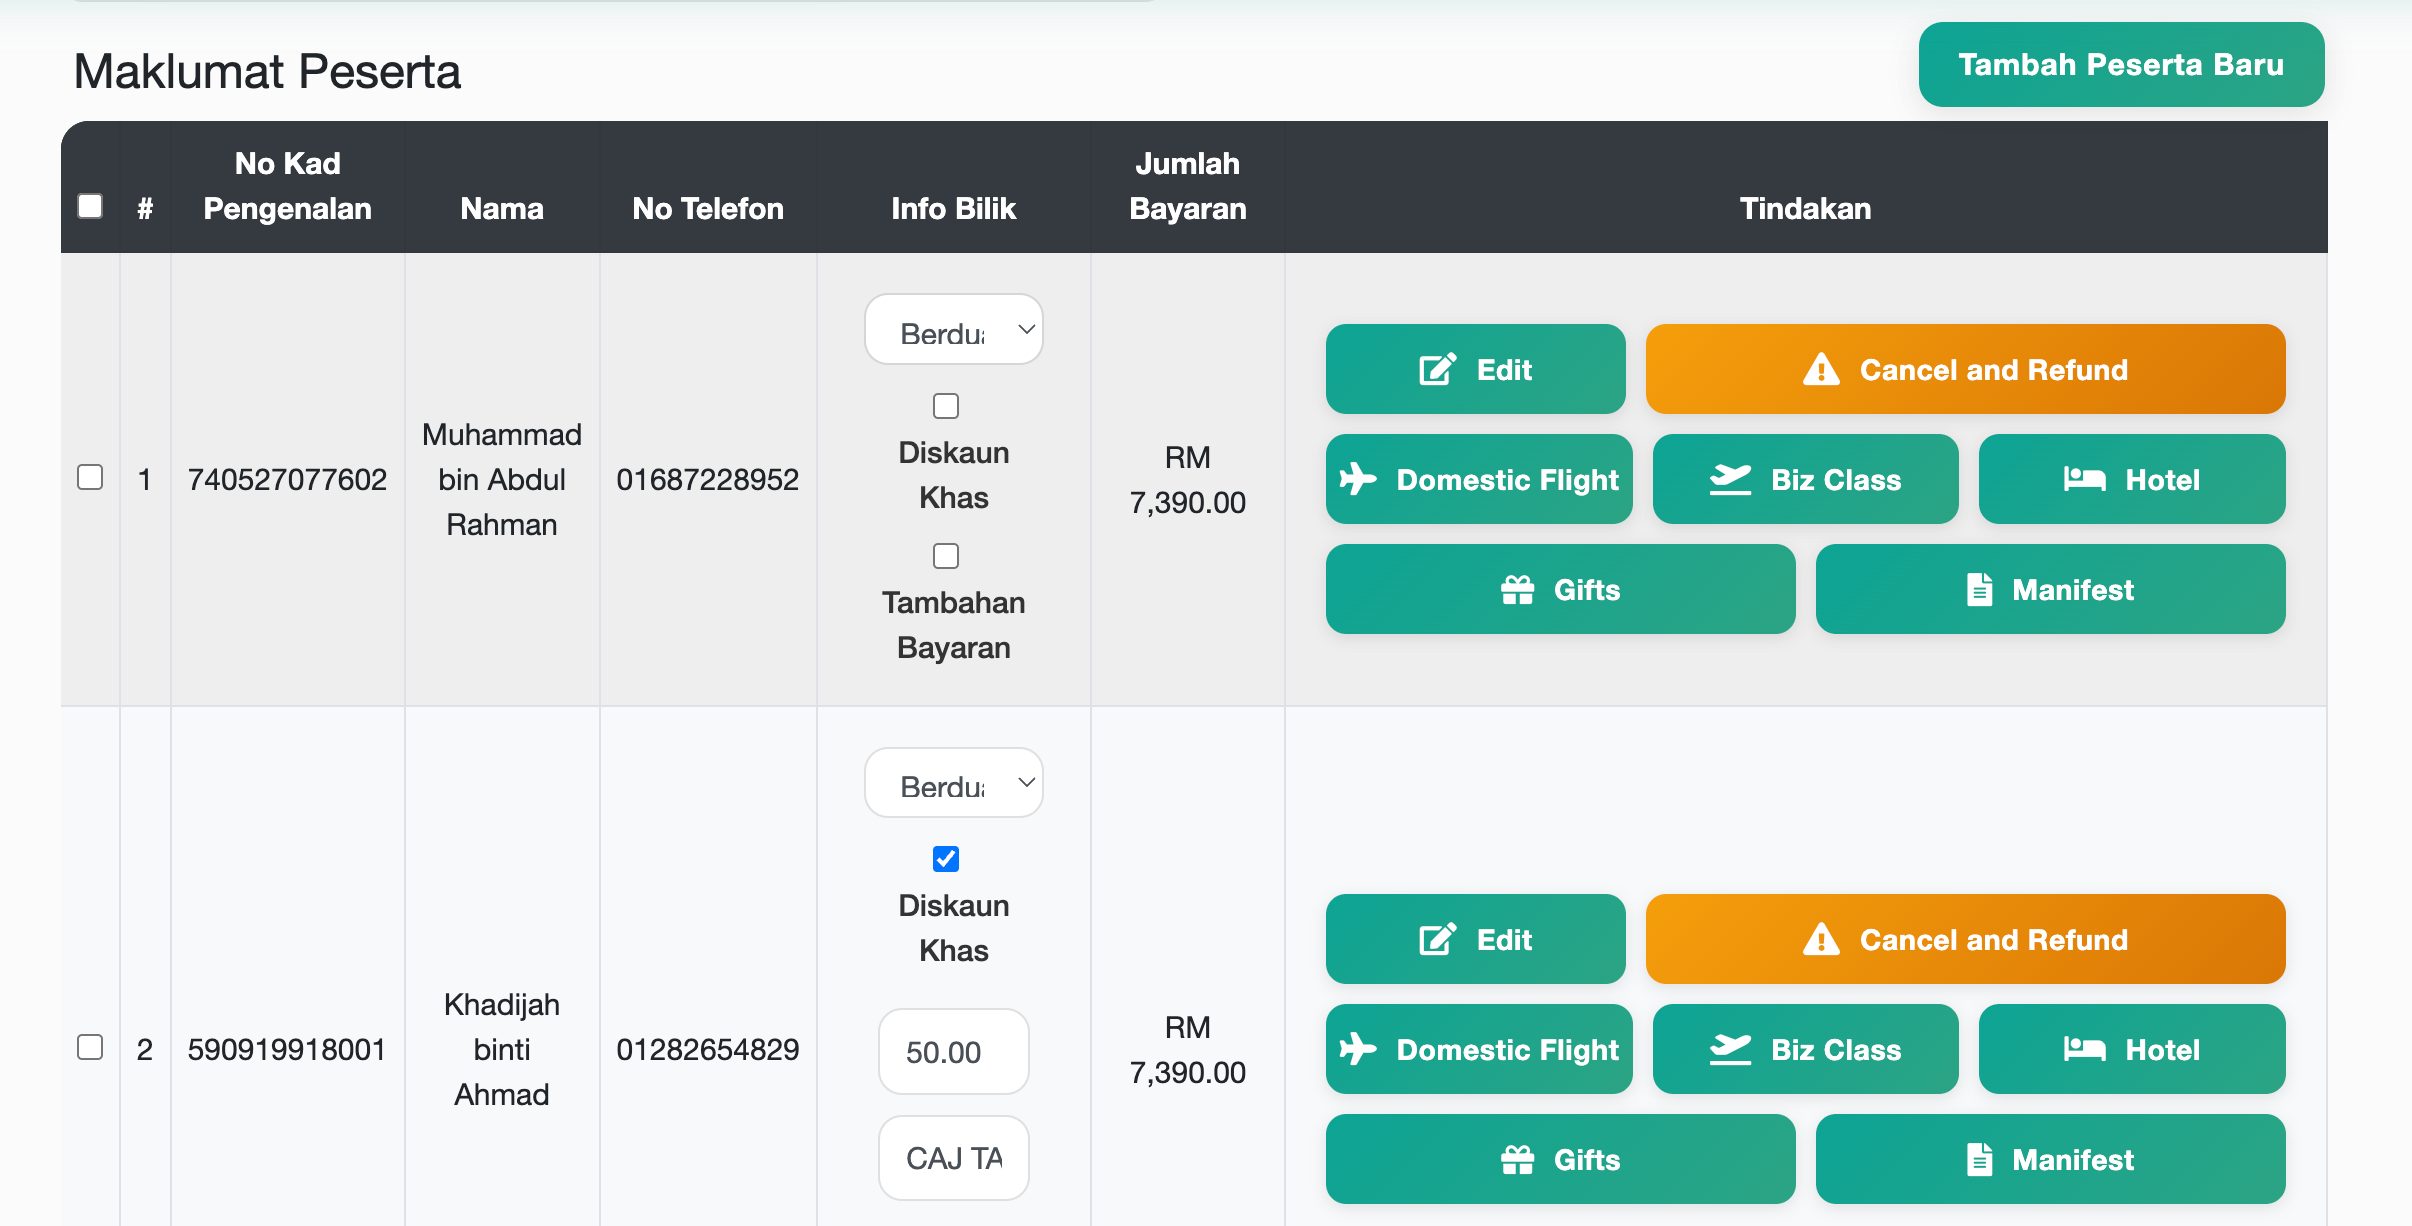Select row checkbox for participant number 2

[x=90, y=1047]
